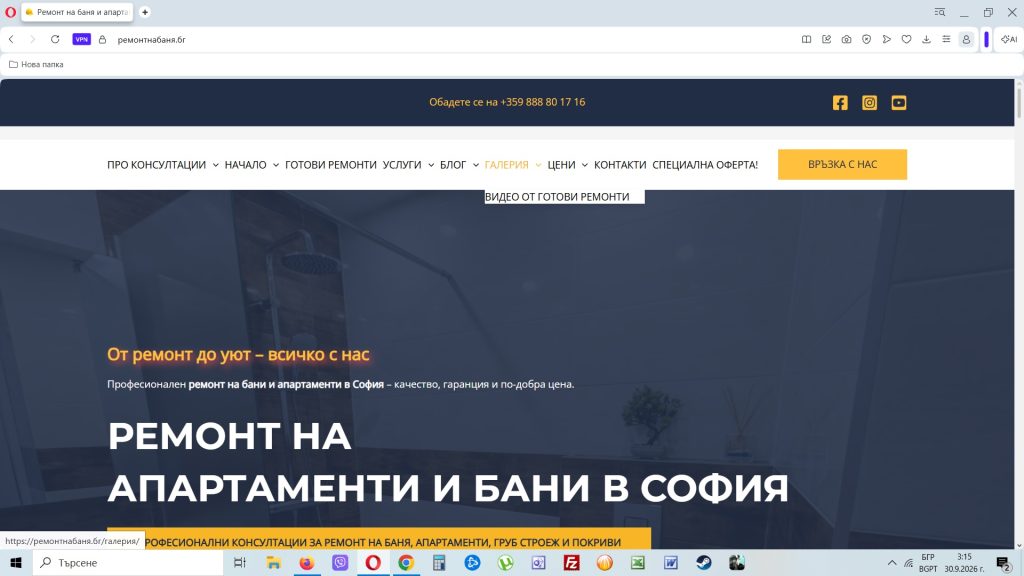Open the purple sidebar panel strip
The image size is (1024, 576).
(x=986, y=39)
